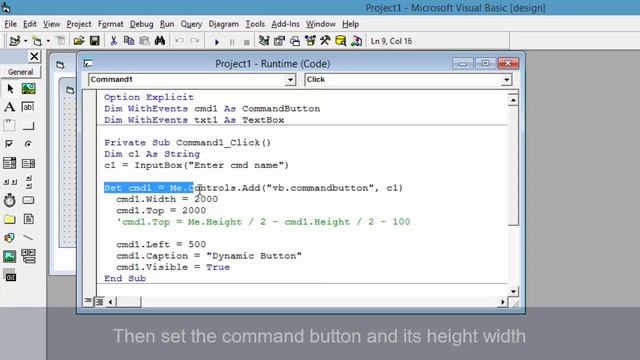Select the horizontal scrollbar control tool
640x360 pixels.
(9, 182)
